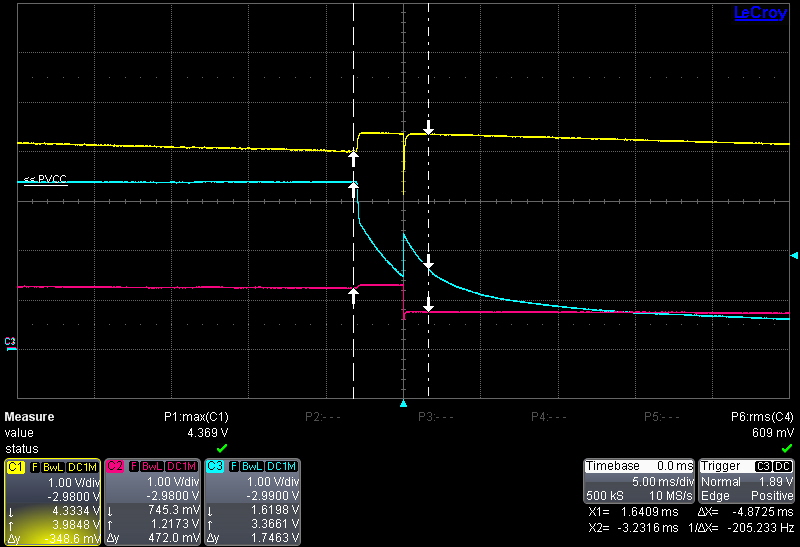Screen dimensions: 800x547
Task: Click the DC1M coupling indicator in C2 descriptor
Action: pos(182,466)
